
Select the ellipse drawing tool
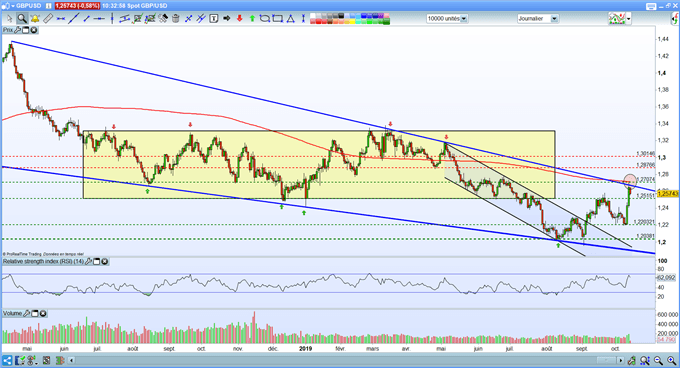(265, 18)
